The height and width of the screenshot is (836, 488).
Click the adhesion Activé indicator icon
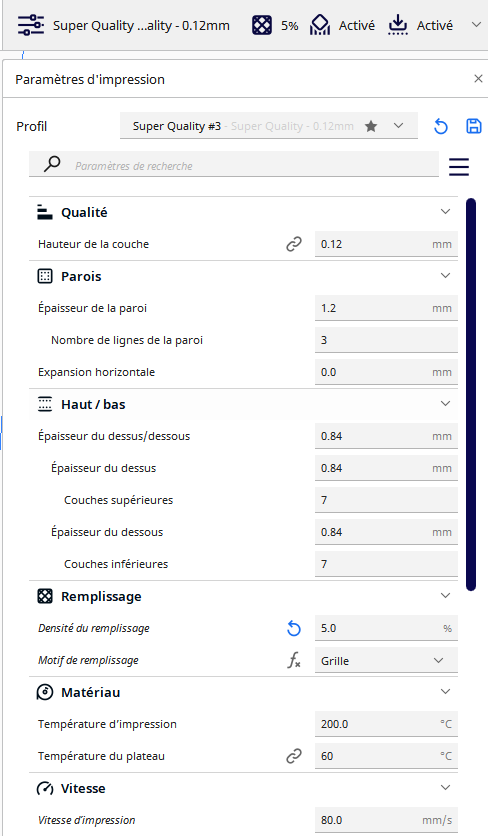coord(398,25)
